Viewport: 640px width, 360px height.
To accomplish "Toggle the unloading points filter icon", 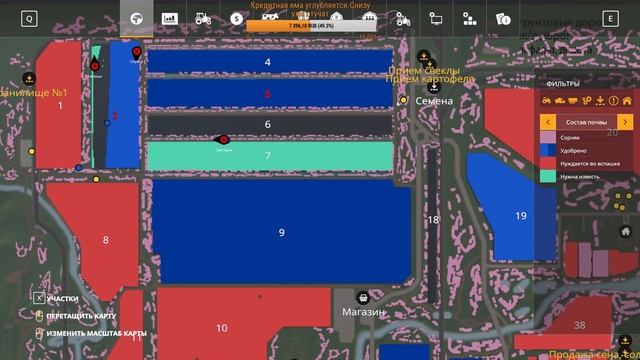I will click(x=600, y=100).
